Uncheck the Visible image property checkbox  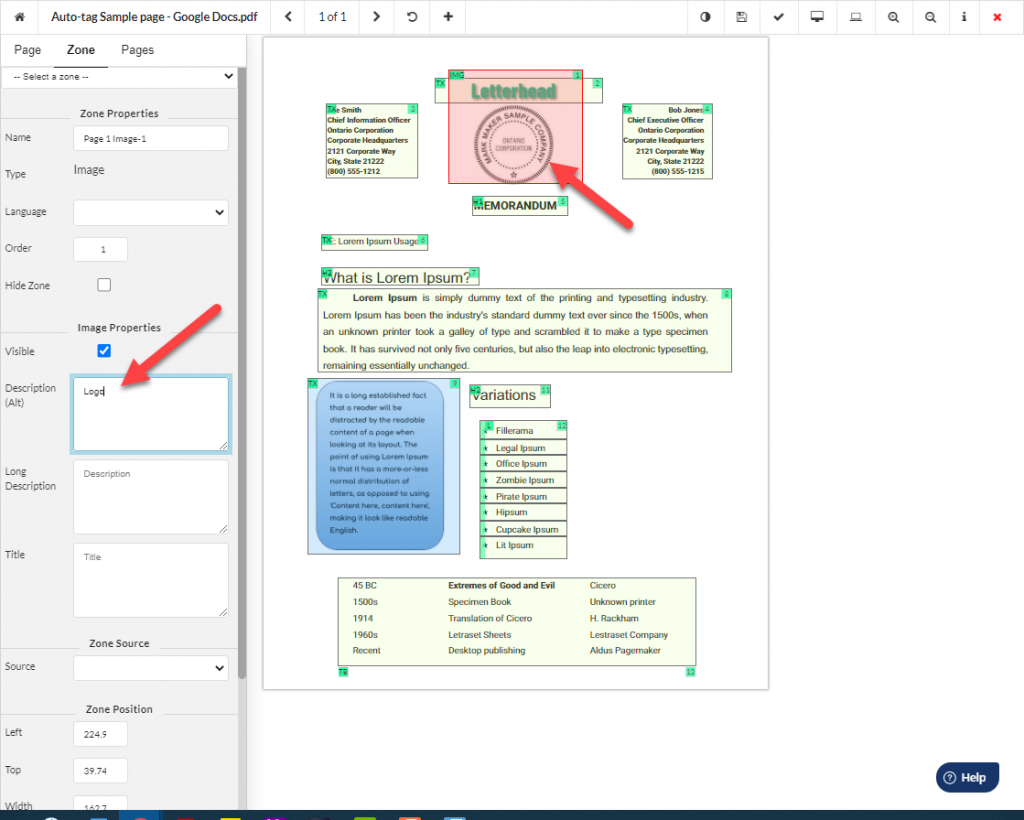[103, 351]
